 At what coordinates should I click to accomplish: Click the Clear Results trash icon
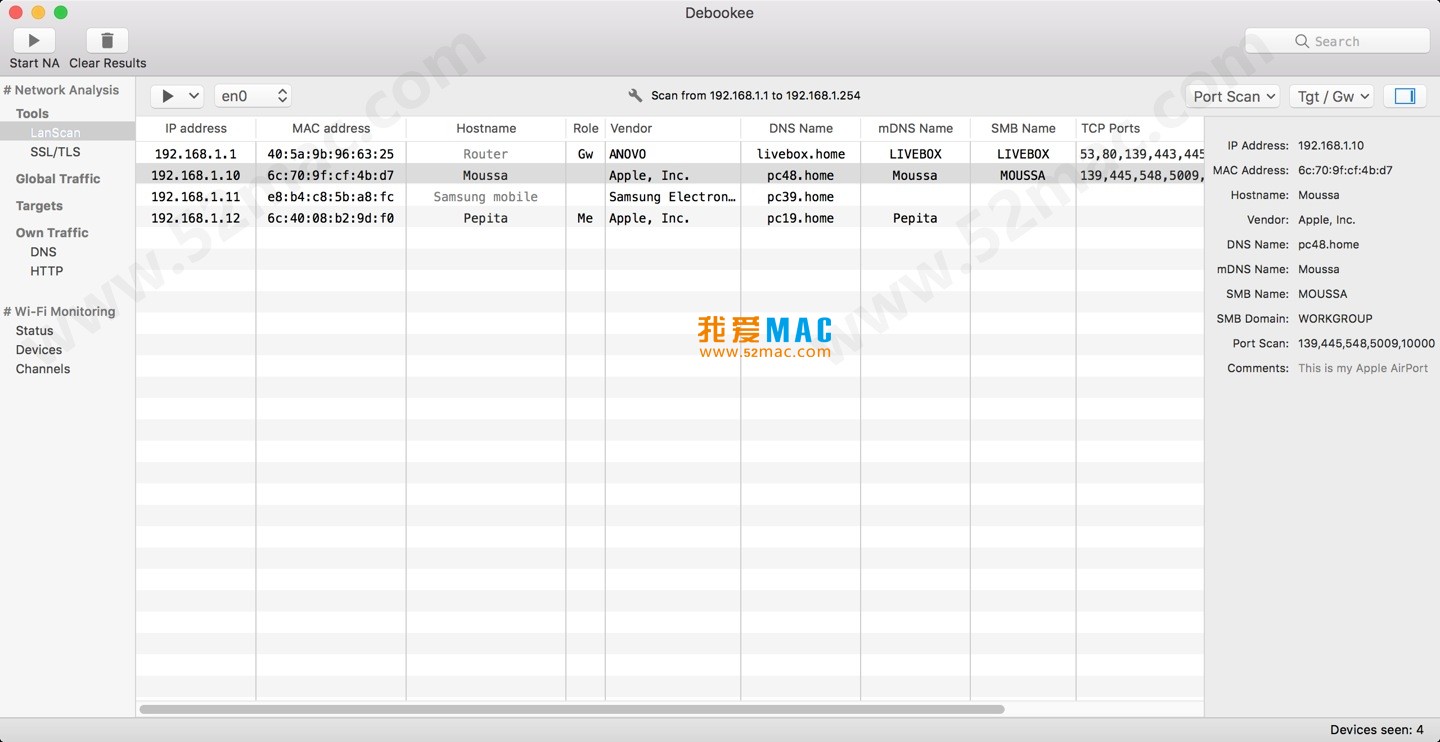click(107, 40)
